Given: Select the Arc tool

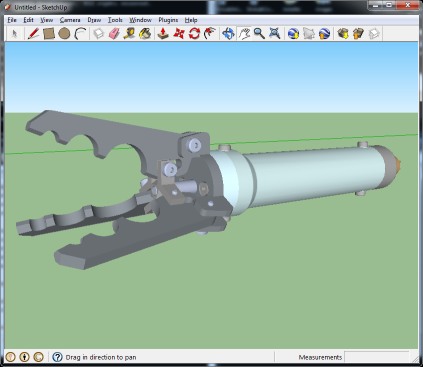Looking at the screenshot, I should tap(80, 34).
